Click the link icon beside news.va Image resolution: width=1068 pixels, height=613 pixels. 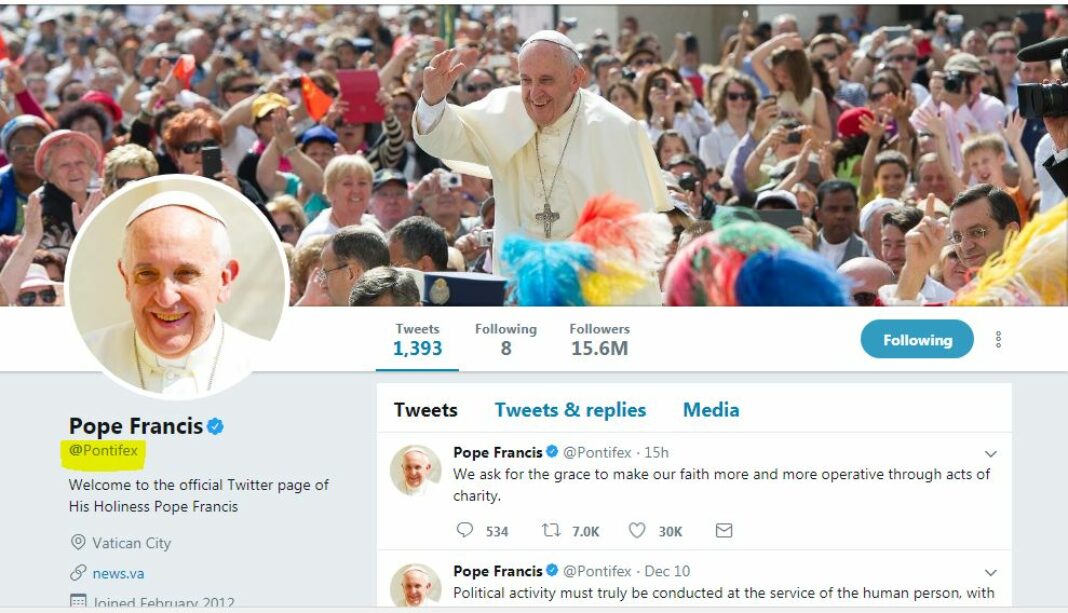pyautogui.click(x=78, y=573)
